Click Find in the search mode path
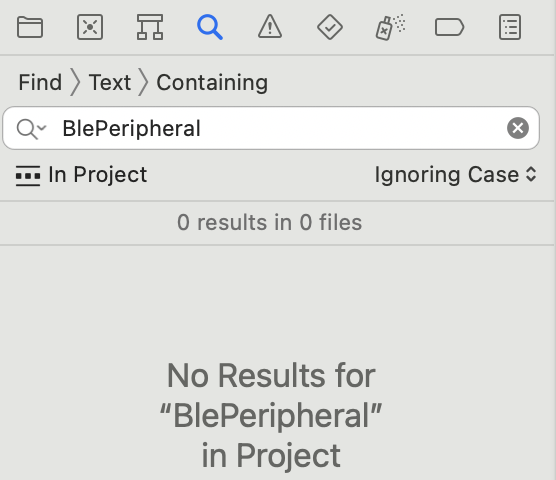The height and width of the screenshot is (480, 556). [x=40, y=83]
